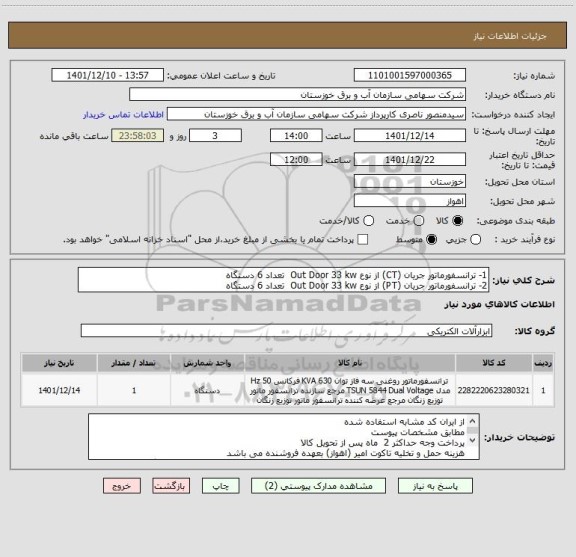
Task: Toggle the اسناد خزانه اسلامی payment checkbox
Action: [x=363, y=240]
